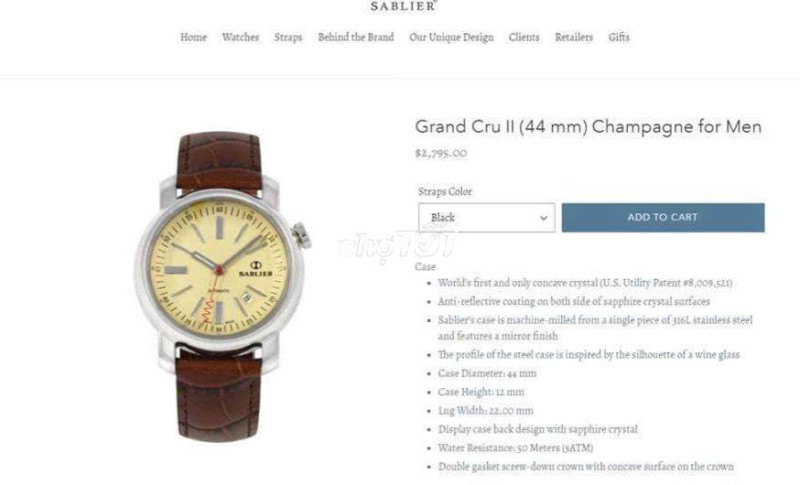This screenshot has height=485, width=800.
Task: Click the watch crown in the photo
Action: coord(302,235)
